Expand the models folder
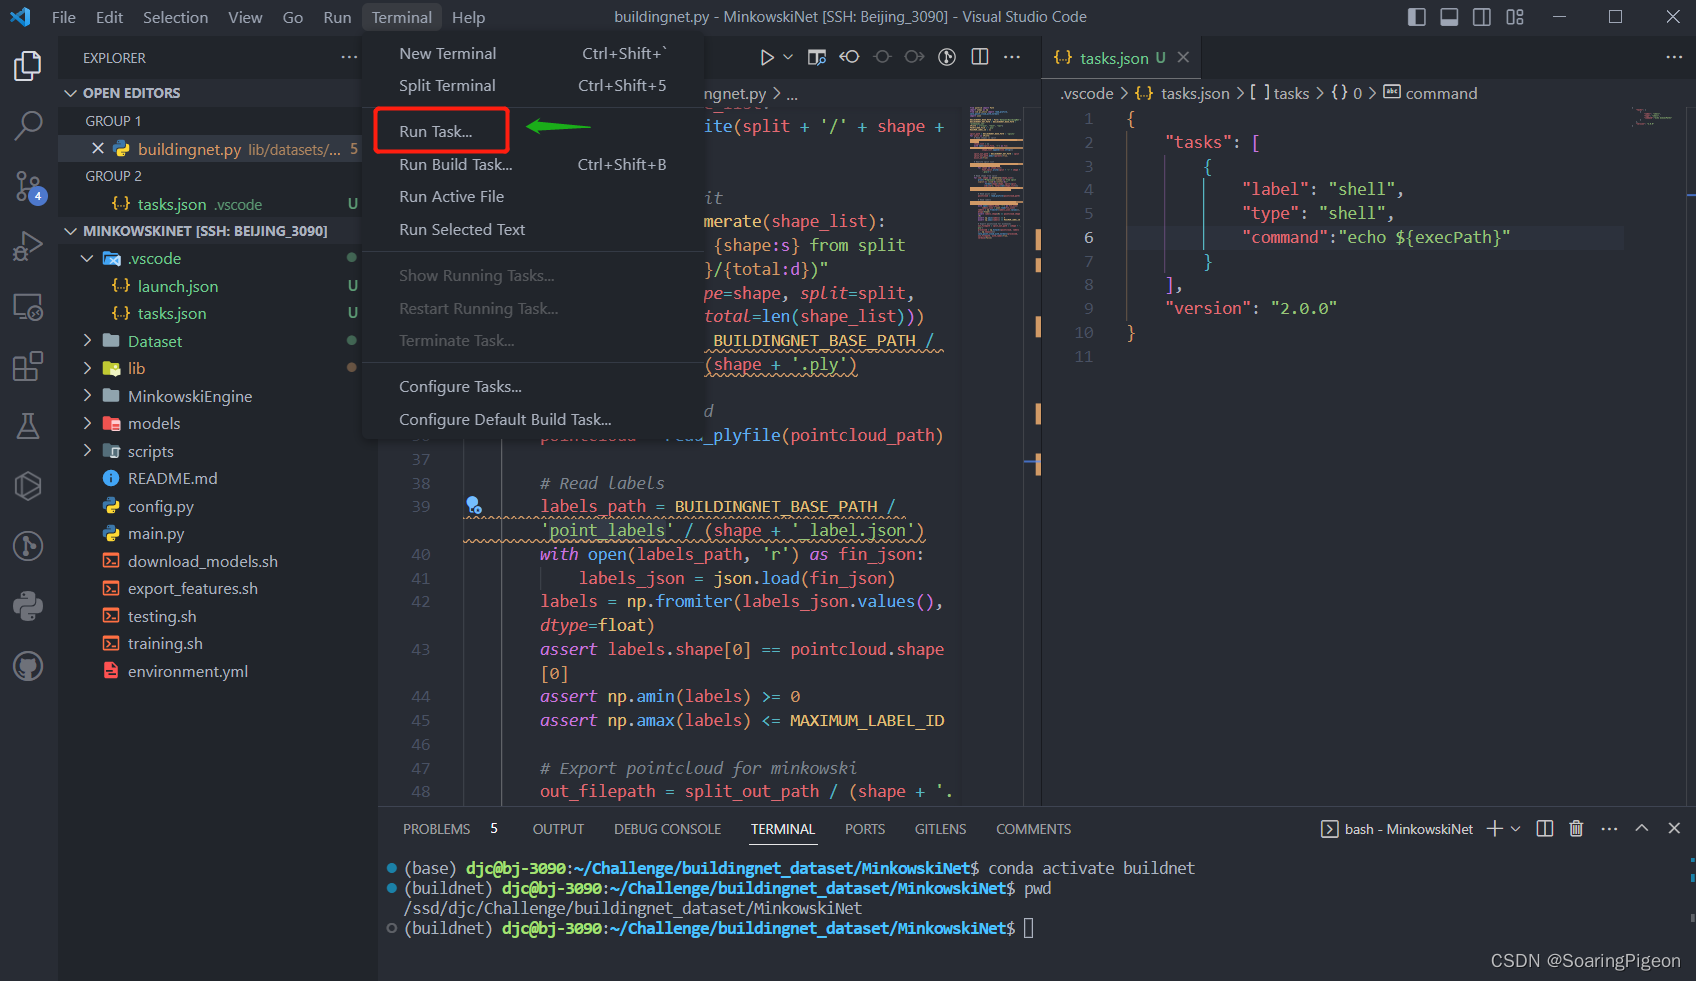Screen dimensions: 1696x981 pos(87,423)
